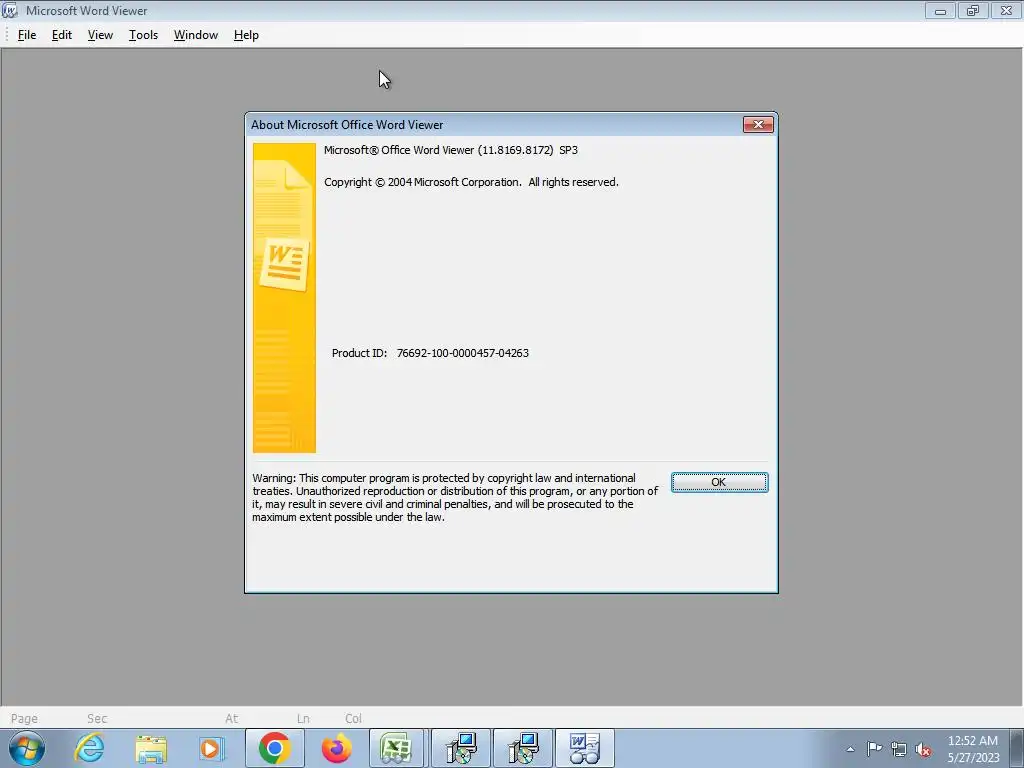Click the Ln status bar indicator

[x=303, y=718]
